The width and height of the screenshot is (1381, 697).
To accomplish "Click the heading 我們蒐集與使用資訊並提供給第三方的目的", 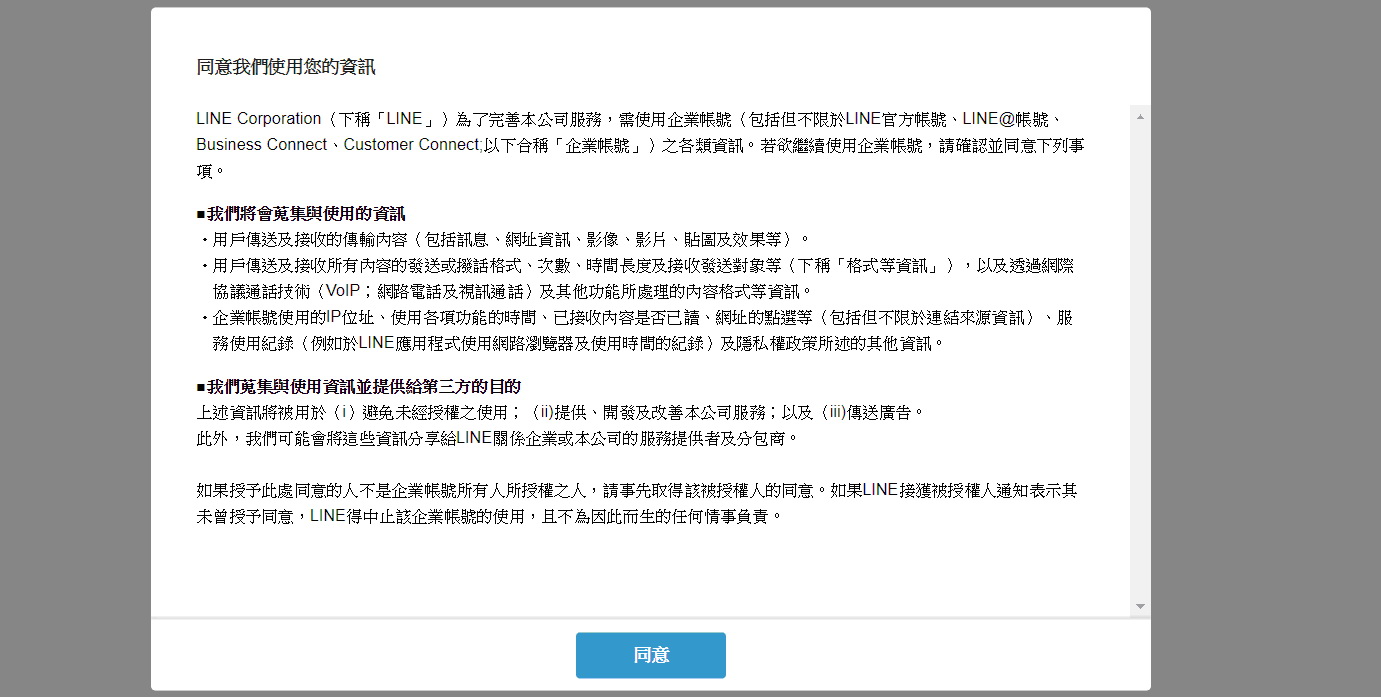I will point(359,386).
